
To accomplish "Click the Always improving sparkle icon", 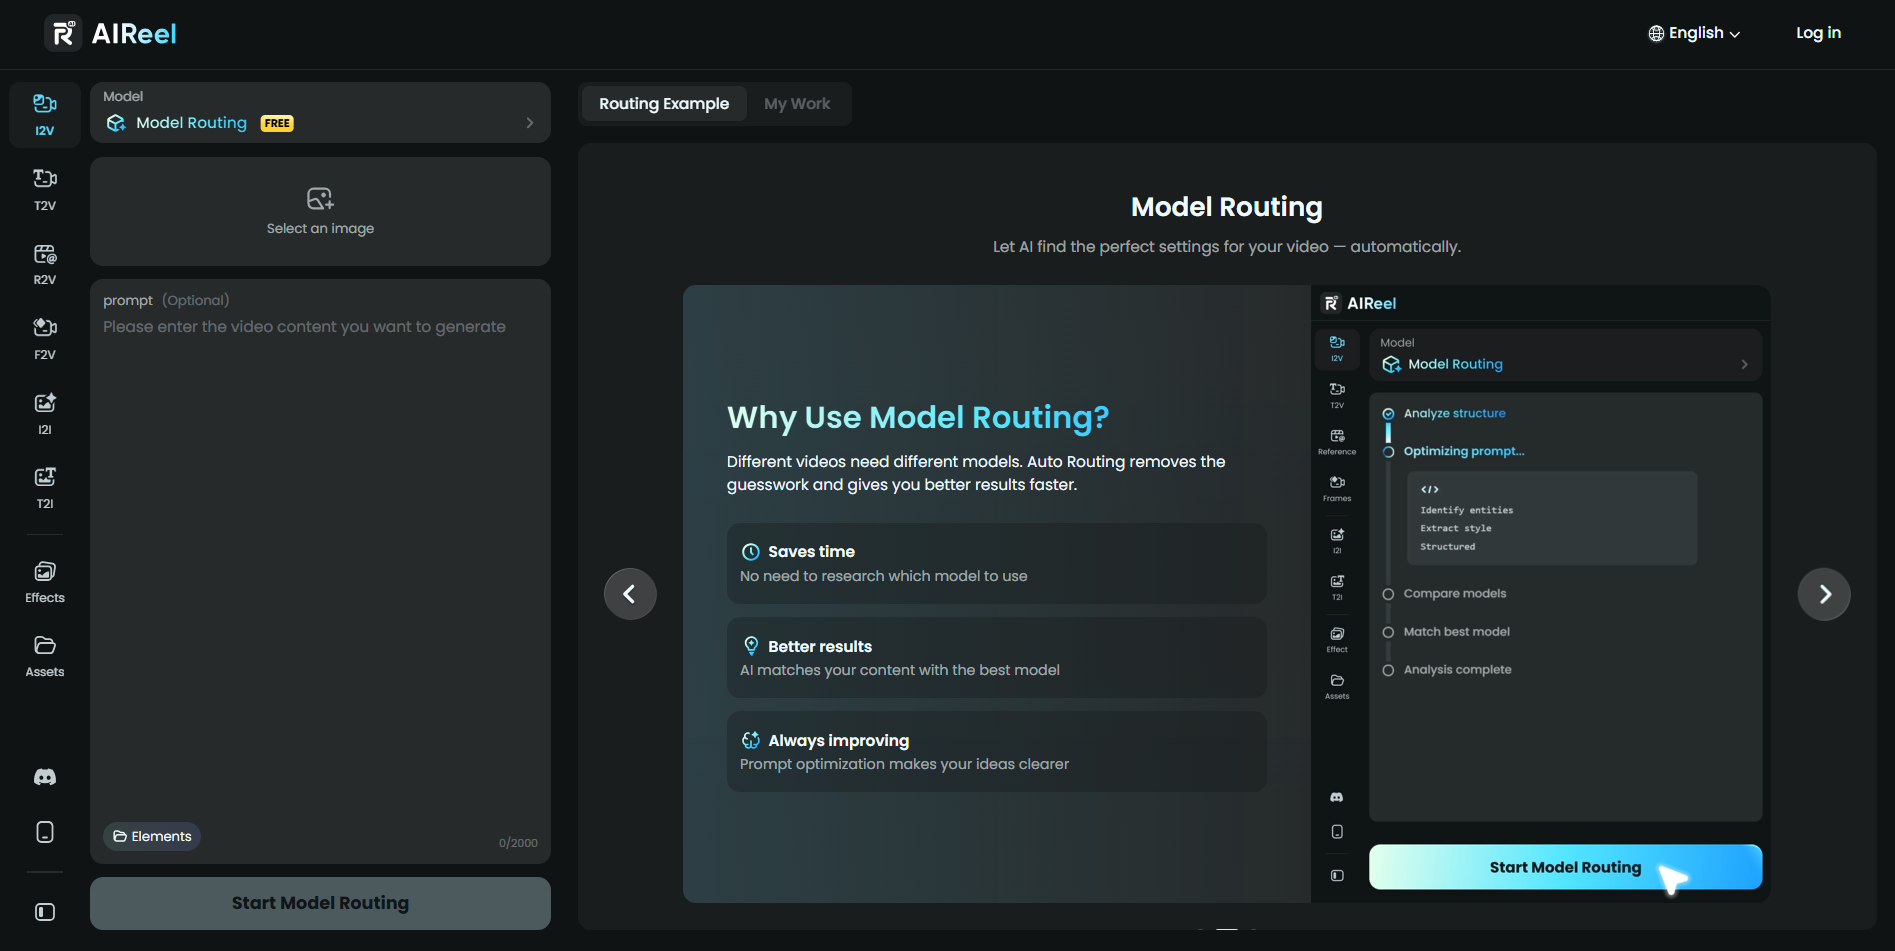I will pyautogui.click(x=751, y=740).
